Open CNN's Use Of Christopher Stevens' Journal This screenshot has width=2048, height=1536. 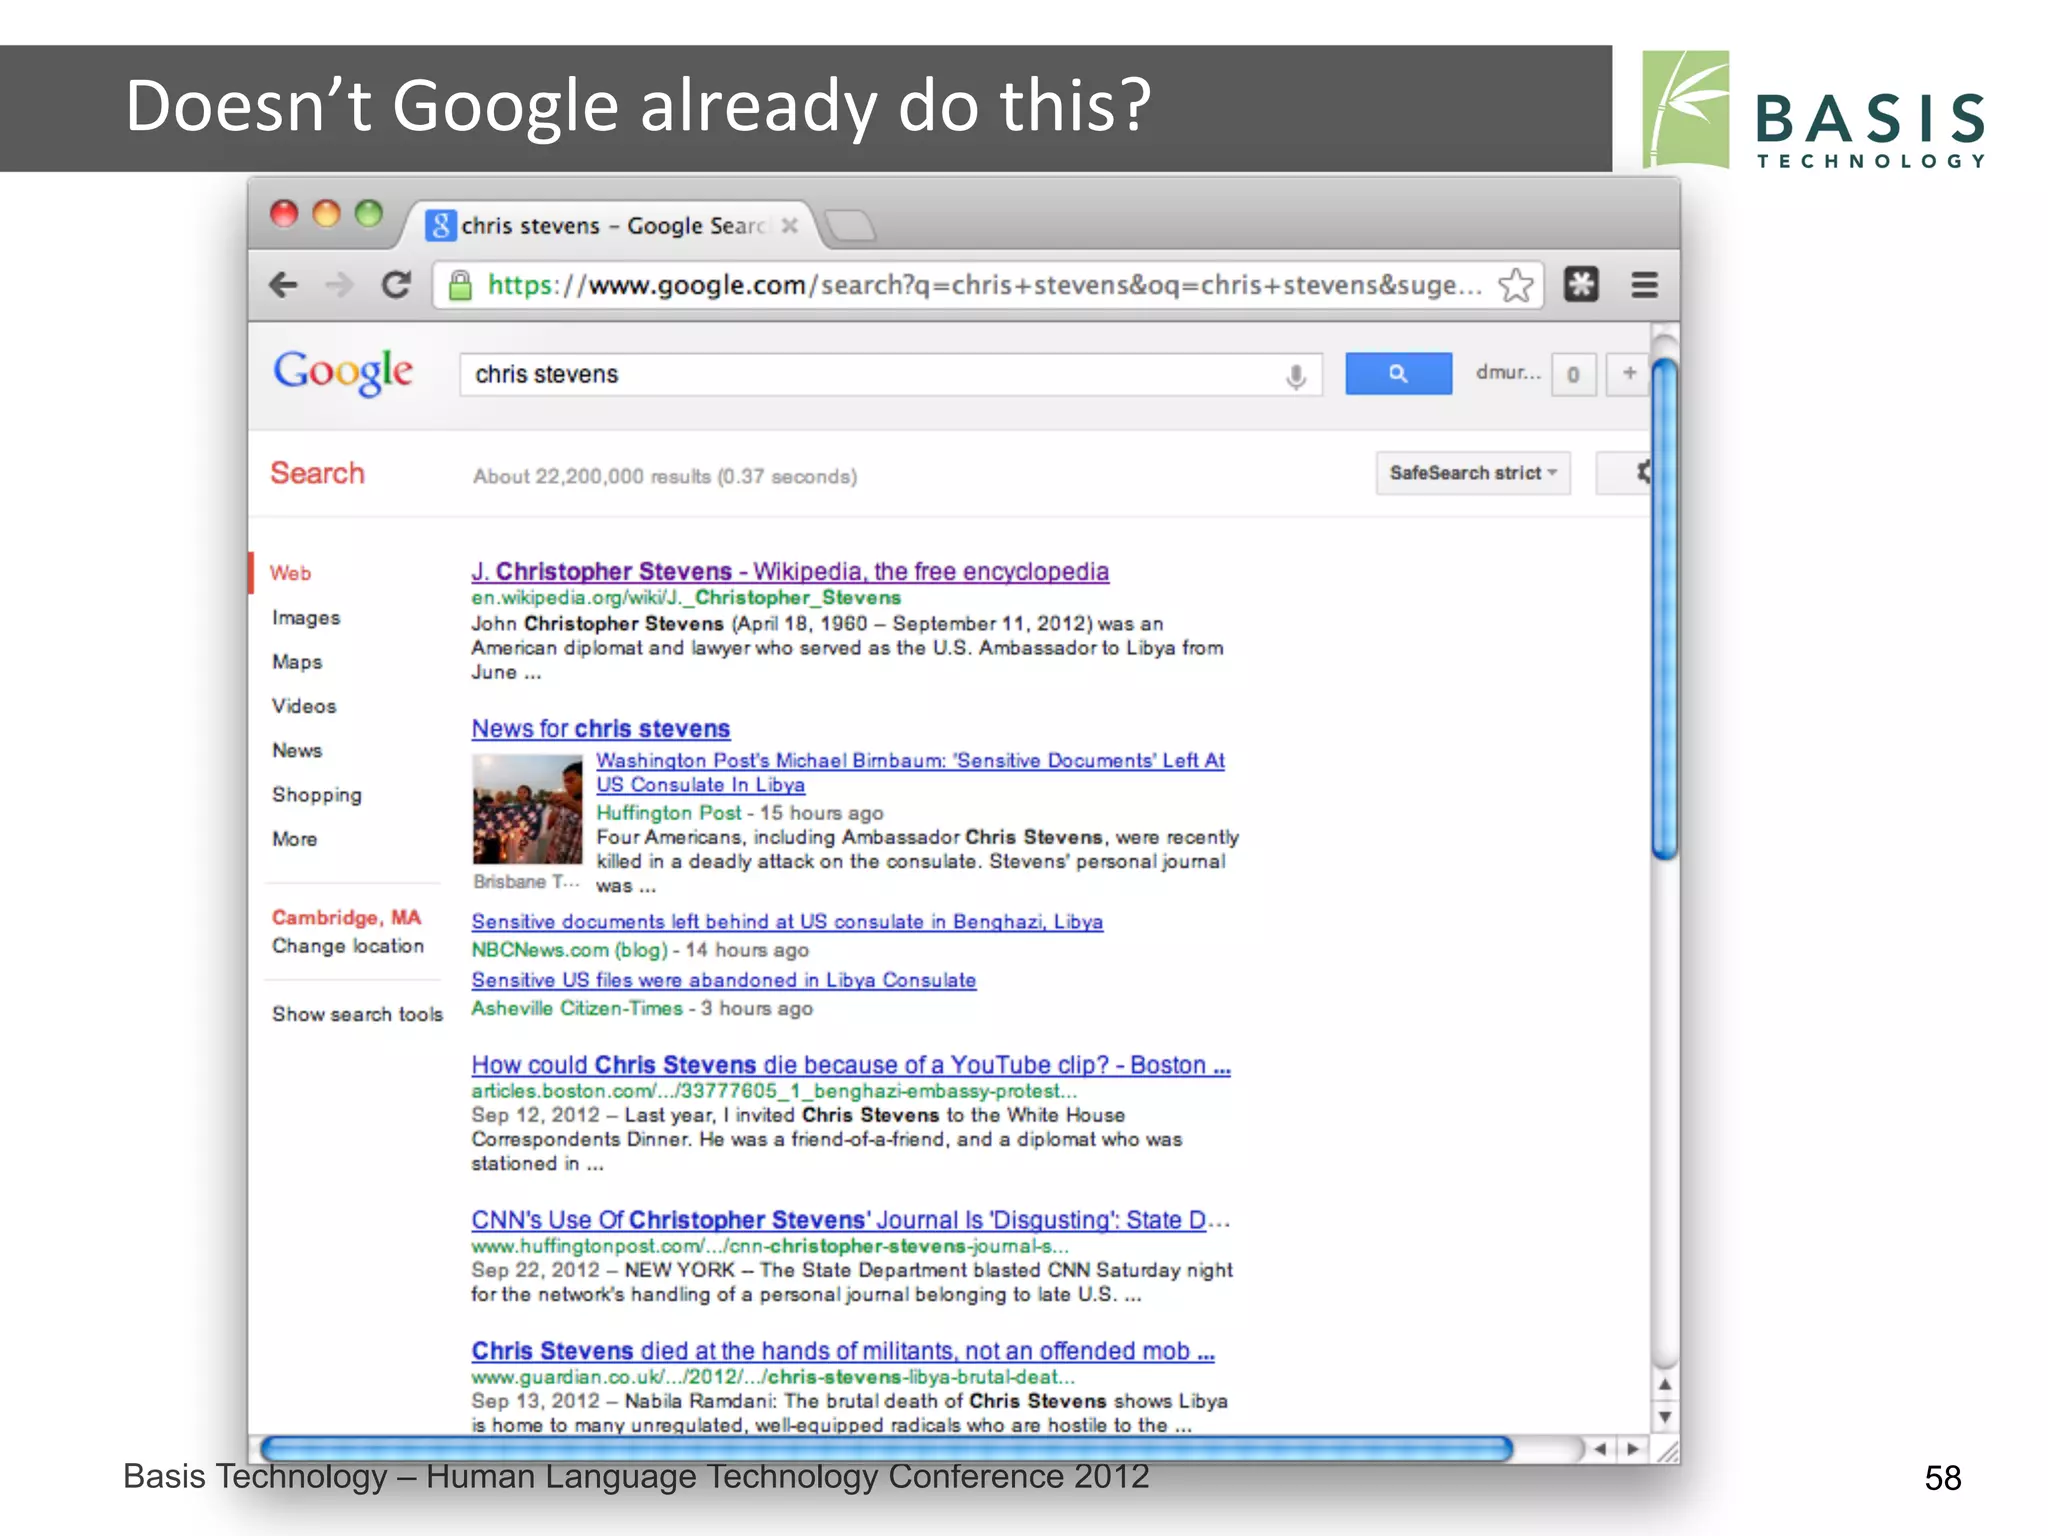[851, 1220]
